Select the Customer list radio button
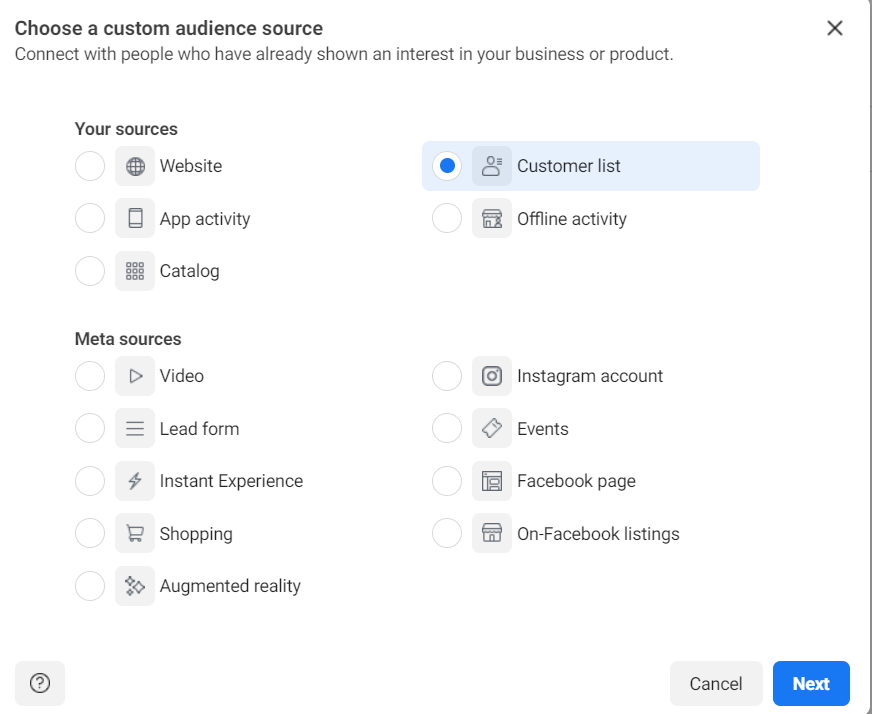The width and height of the screenshot is (872, 714). [x=447, y=166]
